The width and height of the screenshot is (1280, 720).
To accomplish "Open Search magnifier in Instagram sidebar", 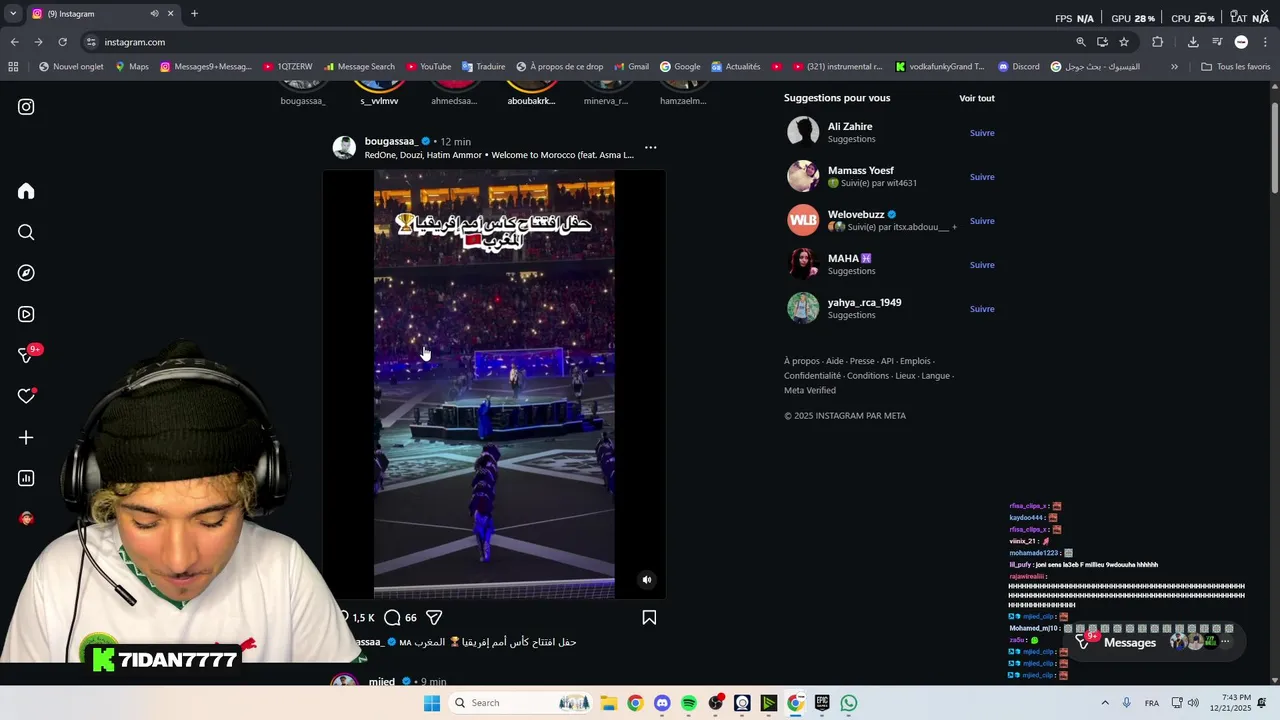I will [x=26, y=232].
